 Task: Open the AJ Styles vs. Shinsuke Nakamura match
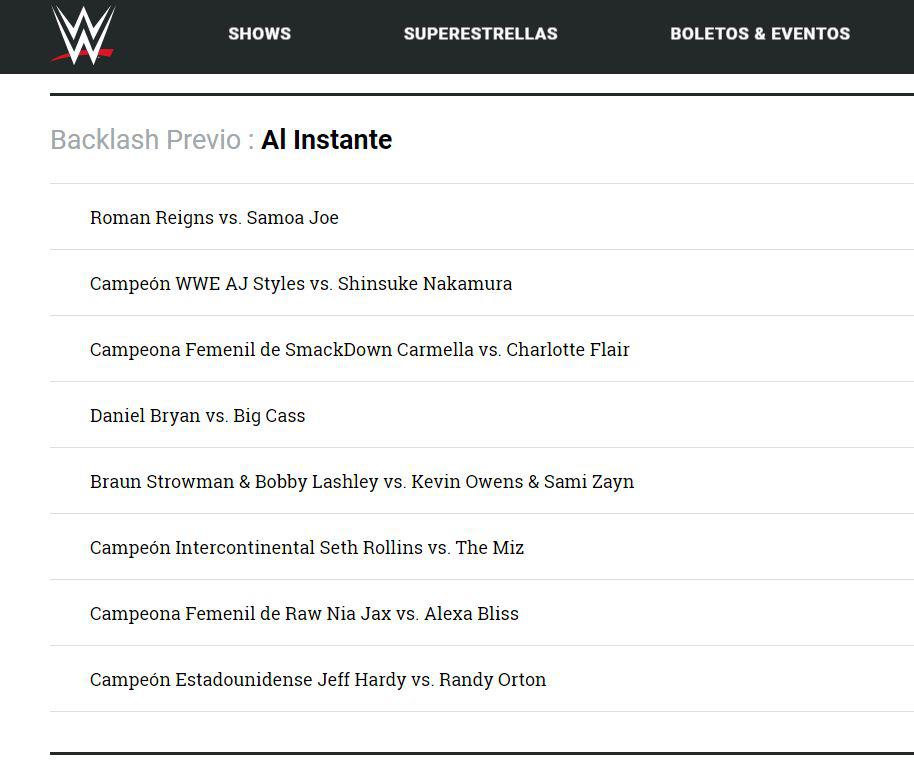pyautogui.click(x=300, y=283)
